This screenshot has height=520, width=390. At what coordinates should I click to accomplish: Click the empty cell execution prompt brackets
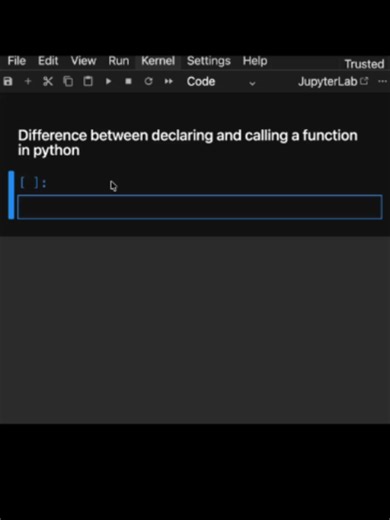pos(33,183)
